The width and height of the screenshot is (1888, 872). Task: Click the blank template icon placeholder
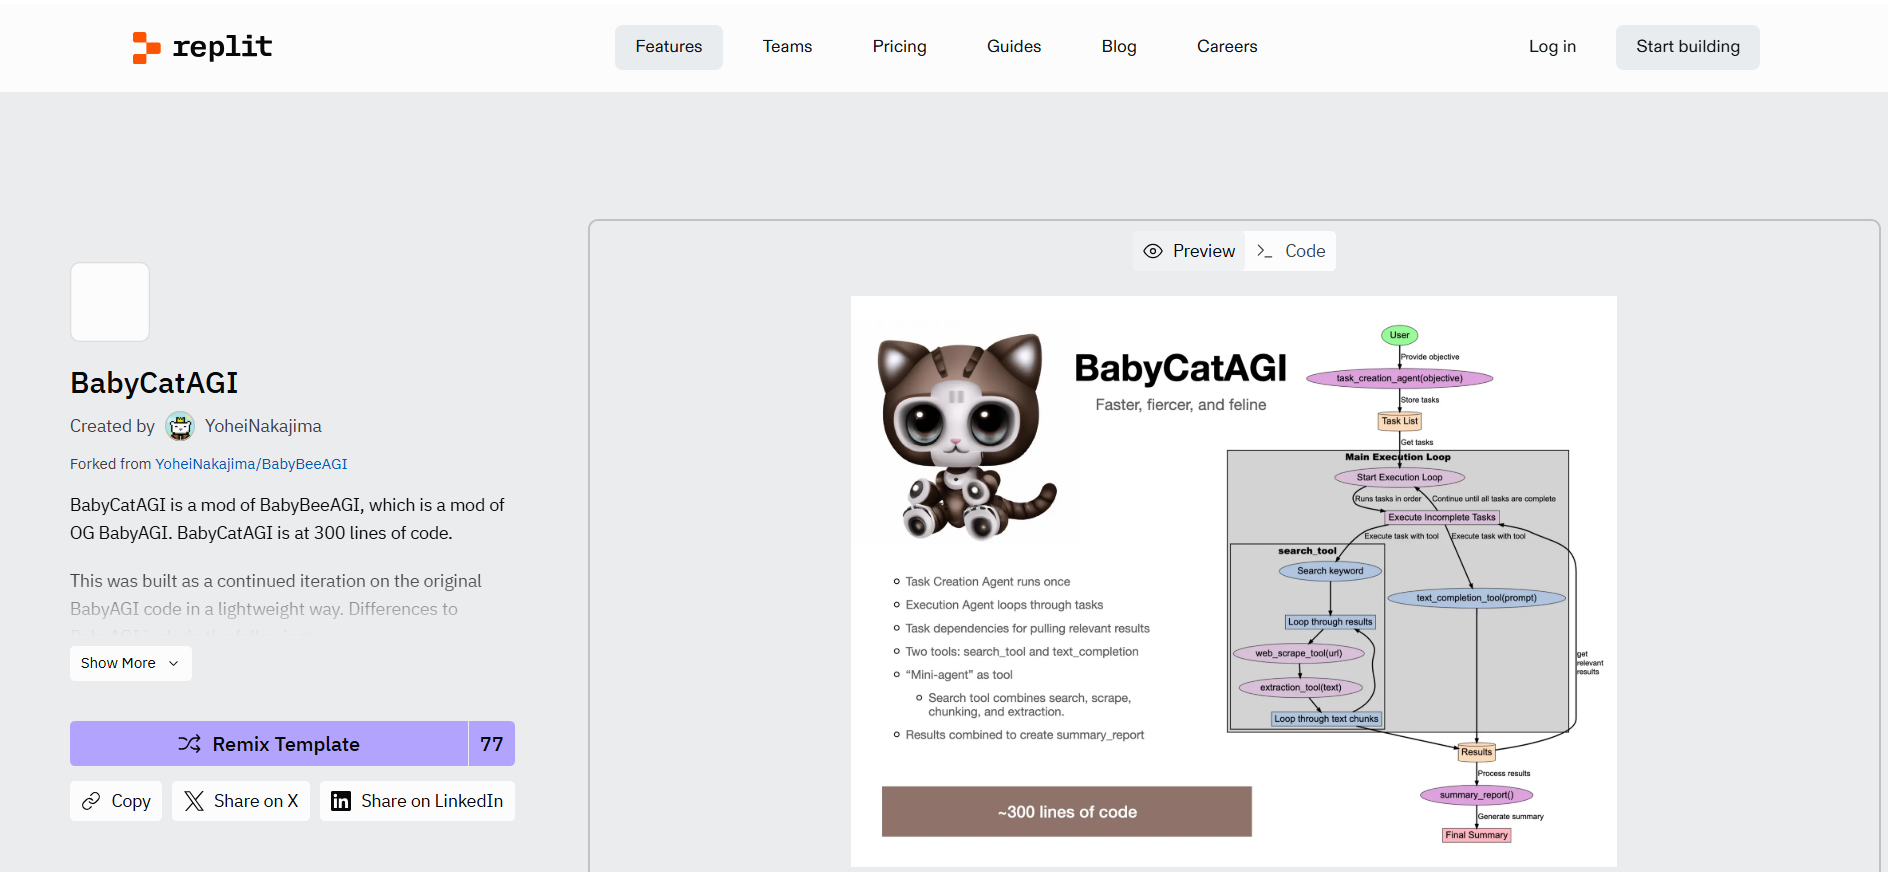110,302
